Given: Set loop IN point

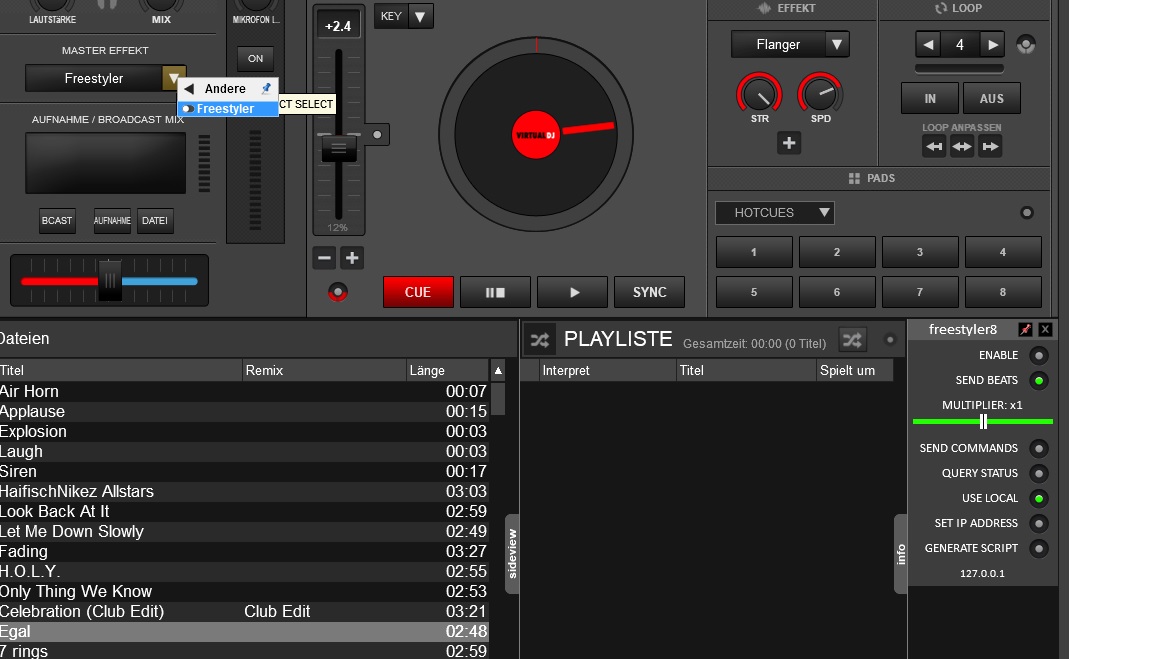Looking at the screenshot, I should coord(929,98).
